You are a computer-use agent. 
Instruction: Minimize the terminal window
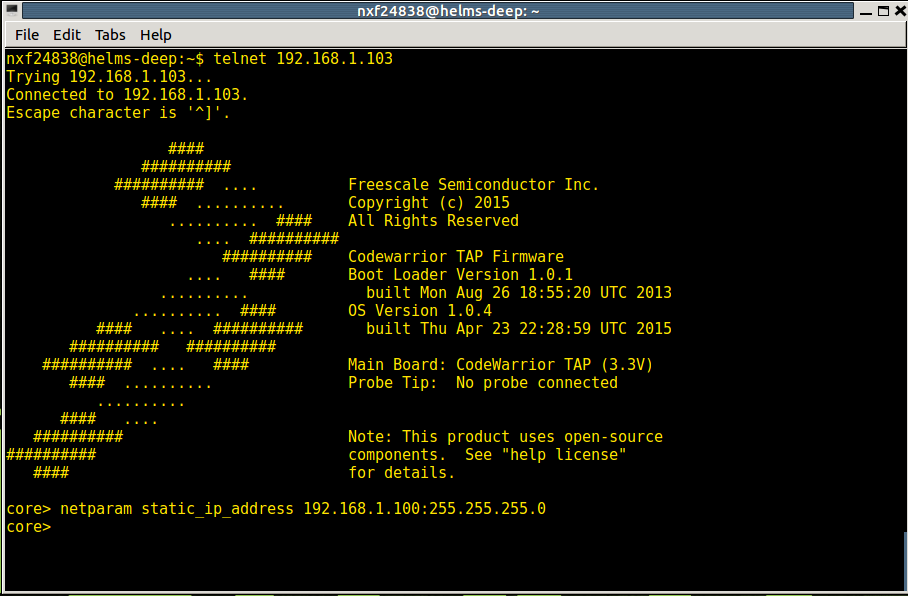tap(866, 11)
